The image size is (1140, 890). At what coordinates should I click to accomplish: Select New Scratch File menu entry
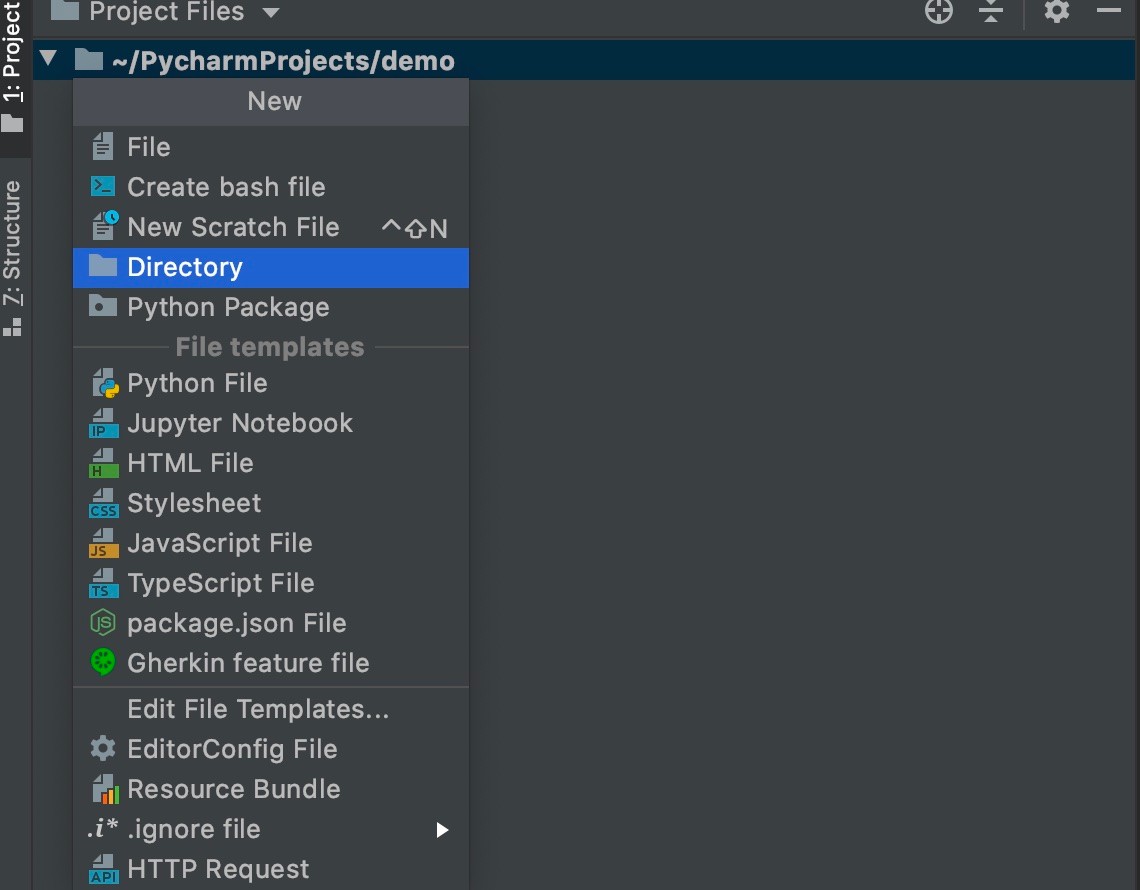(271, 227)
